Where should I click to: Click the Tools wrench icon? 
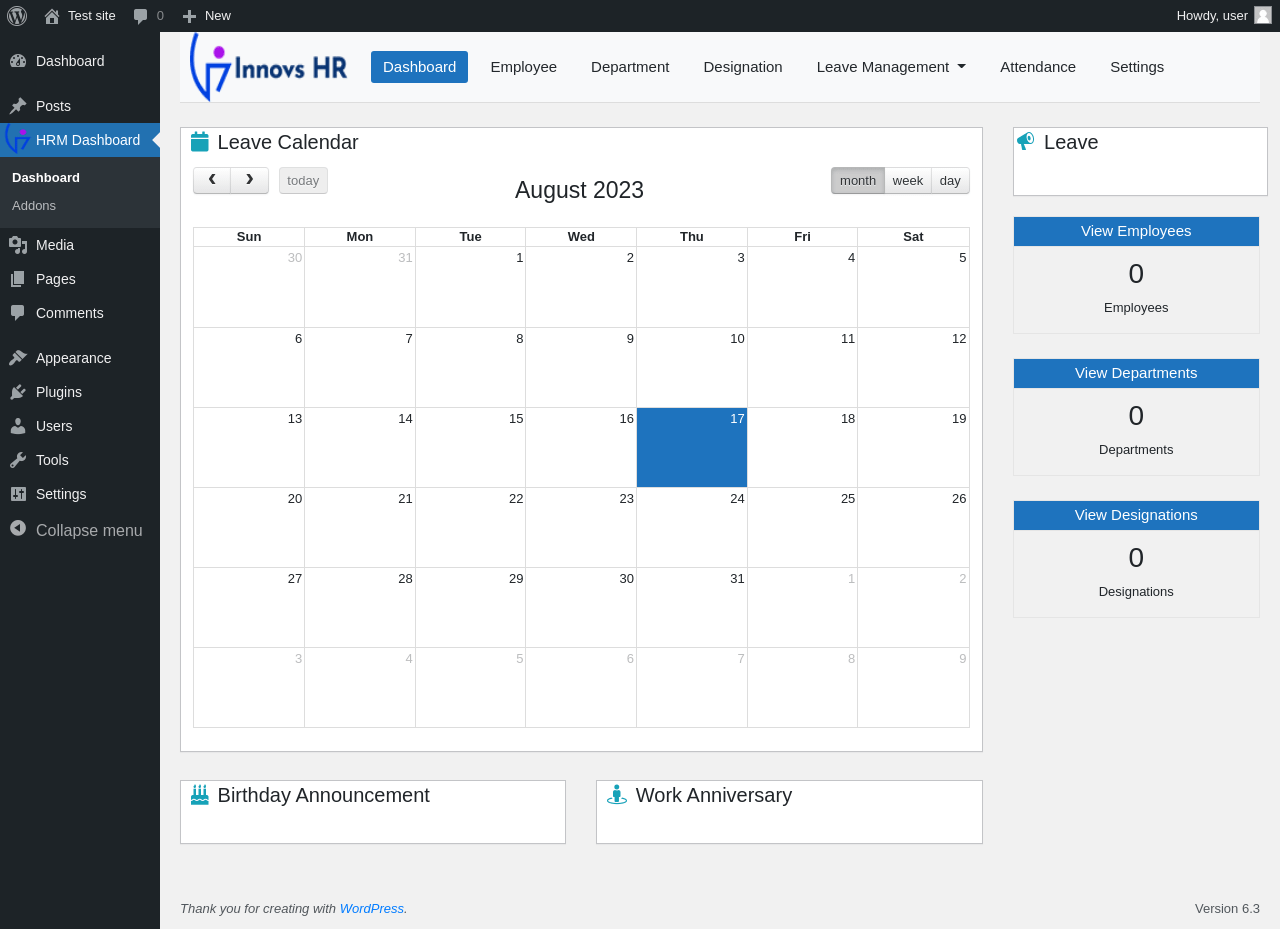point(18,460)
